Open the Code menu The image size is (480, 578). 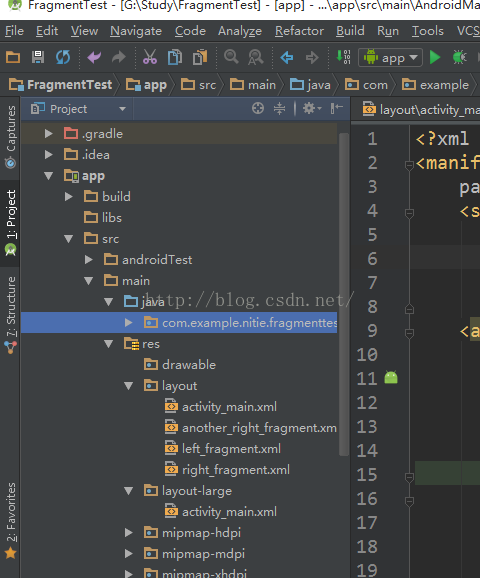[x=190, y=31]
